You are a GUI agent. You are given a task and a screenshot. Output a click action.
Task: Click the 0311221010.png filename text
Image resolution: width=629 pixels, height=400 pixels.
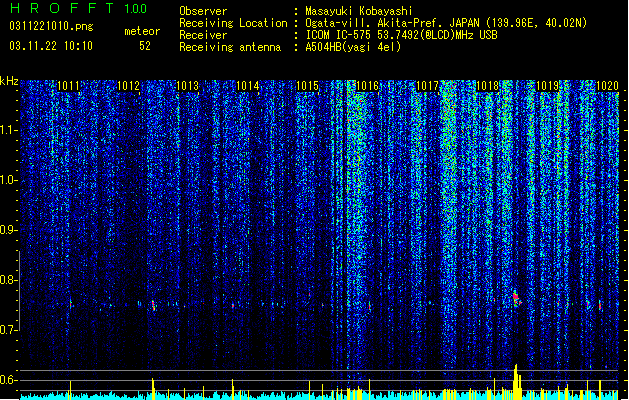(51, 27)
